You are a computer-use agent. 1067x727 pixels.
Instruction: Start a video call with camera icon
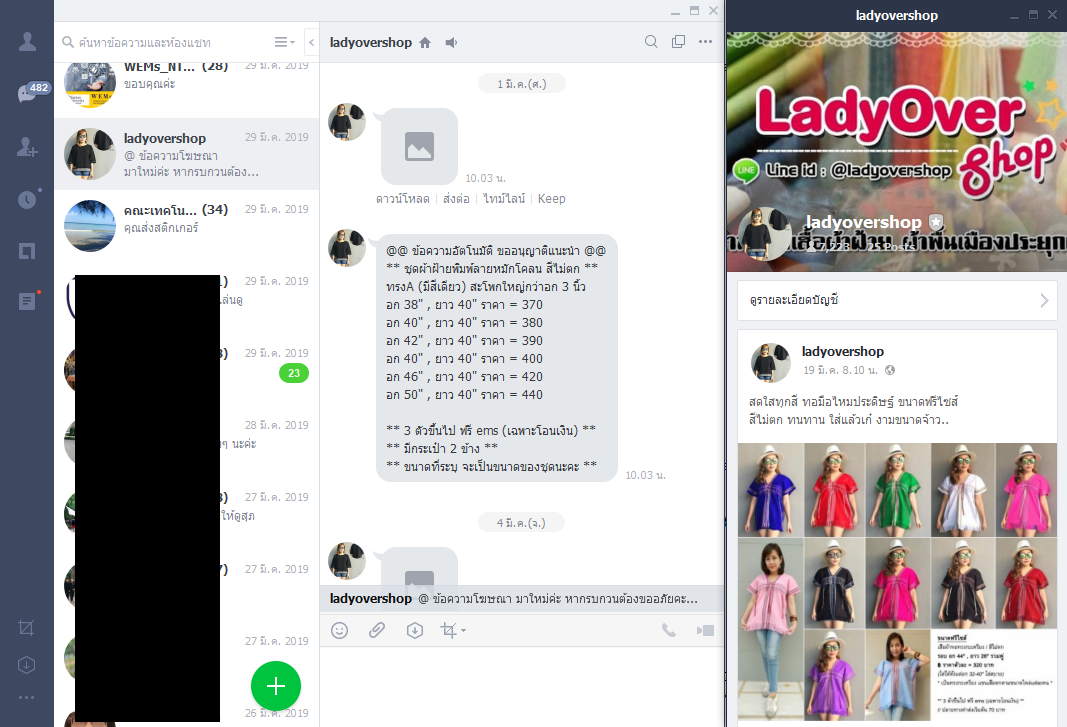[705, 630]
